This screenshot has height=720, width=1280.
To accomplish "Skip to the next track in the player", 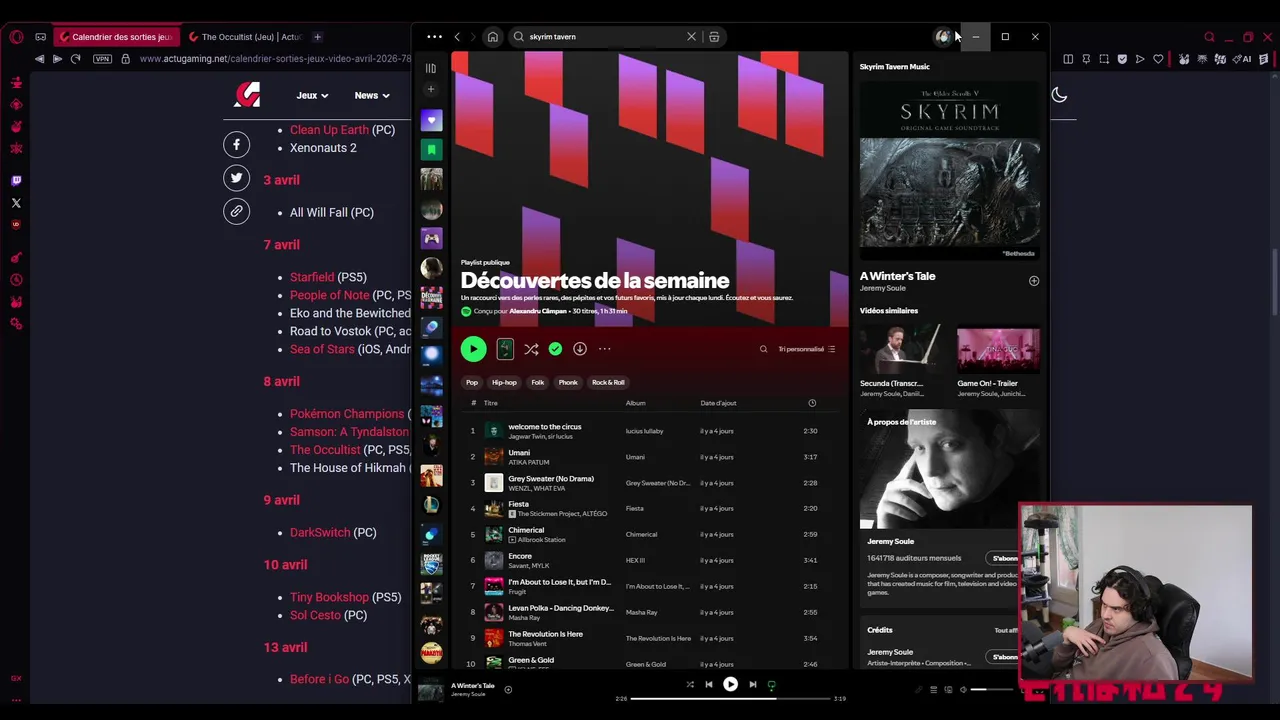I will (752, 685).
